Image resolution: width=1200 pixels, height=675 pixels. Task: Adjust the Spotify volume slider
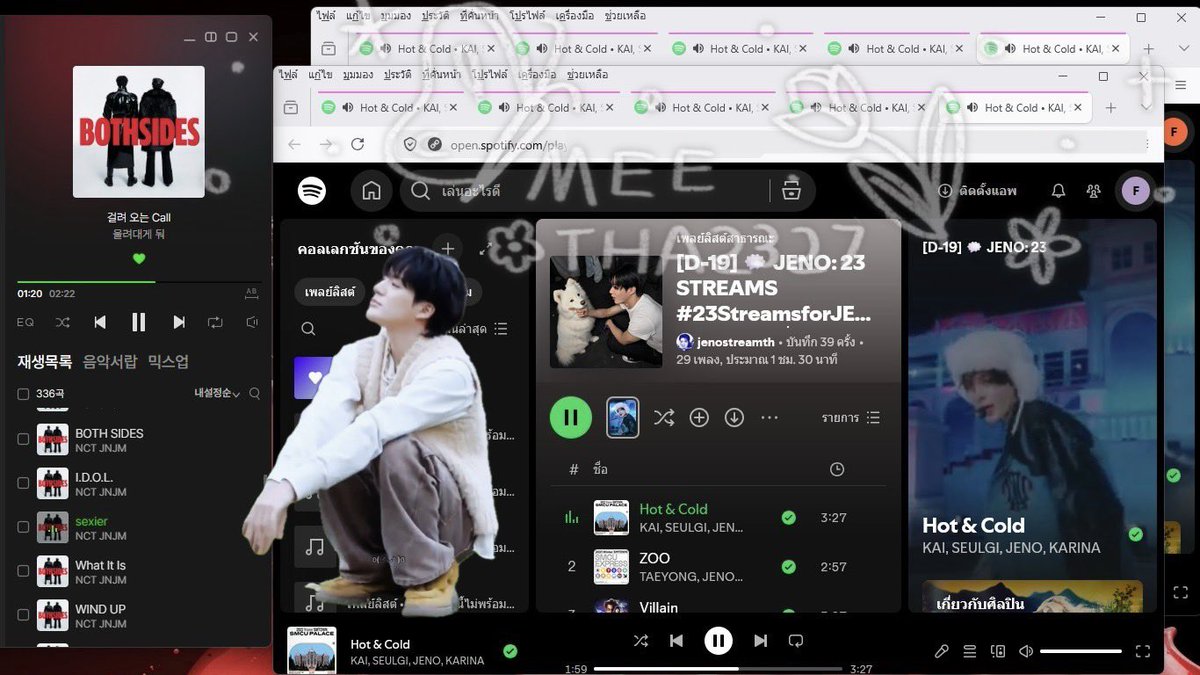pyautogui.click(x=1081, y=651)
